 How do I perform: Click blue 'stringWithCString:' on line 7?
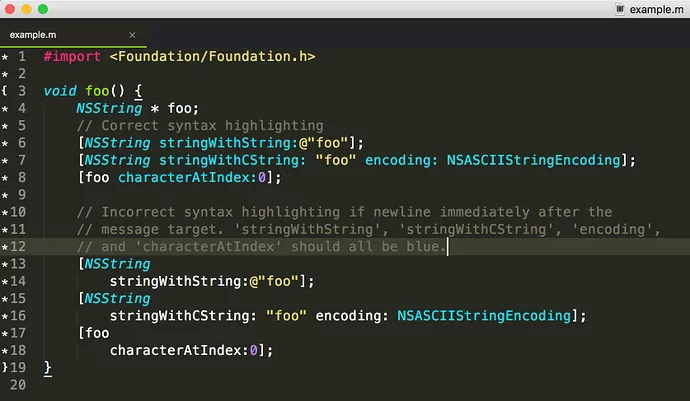tap(232, 160)
